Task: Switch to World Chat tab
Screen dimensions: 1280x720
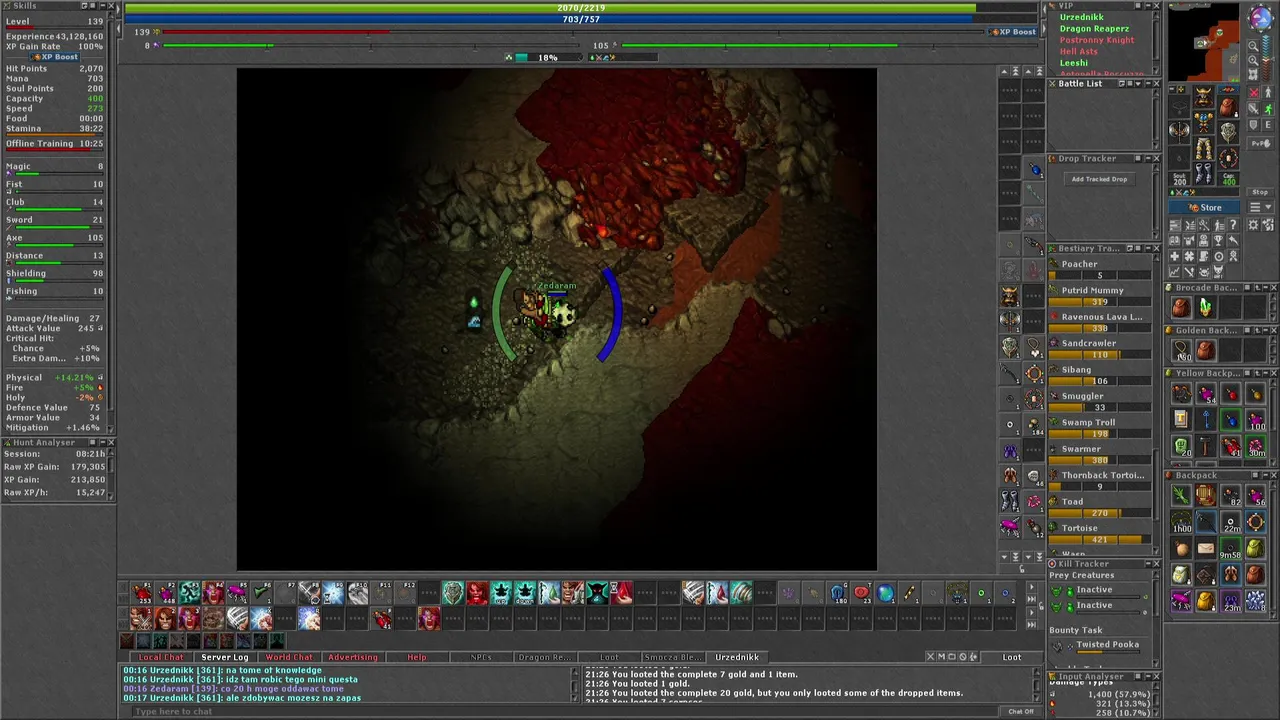Action: click(289, 657)
